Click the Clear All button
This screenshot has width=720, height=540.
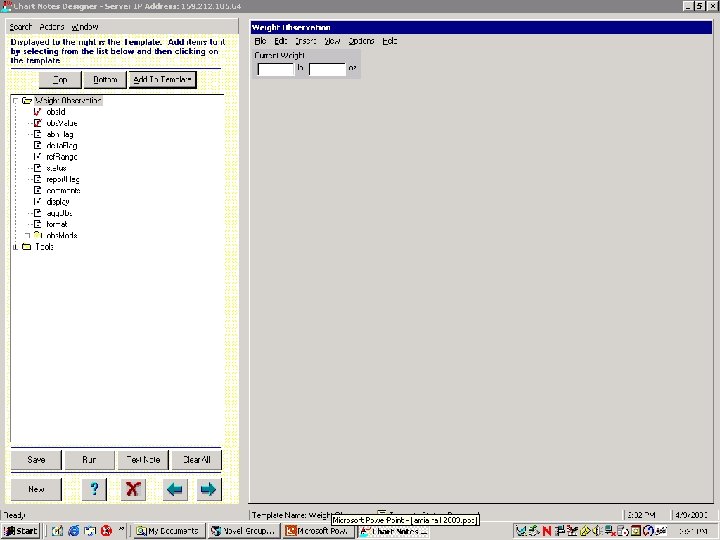[197, 460]
